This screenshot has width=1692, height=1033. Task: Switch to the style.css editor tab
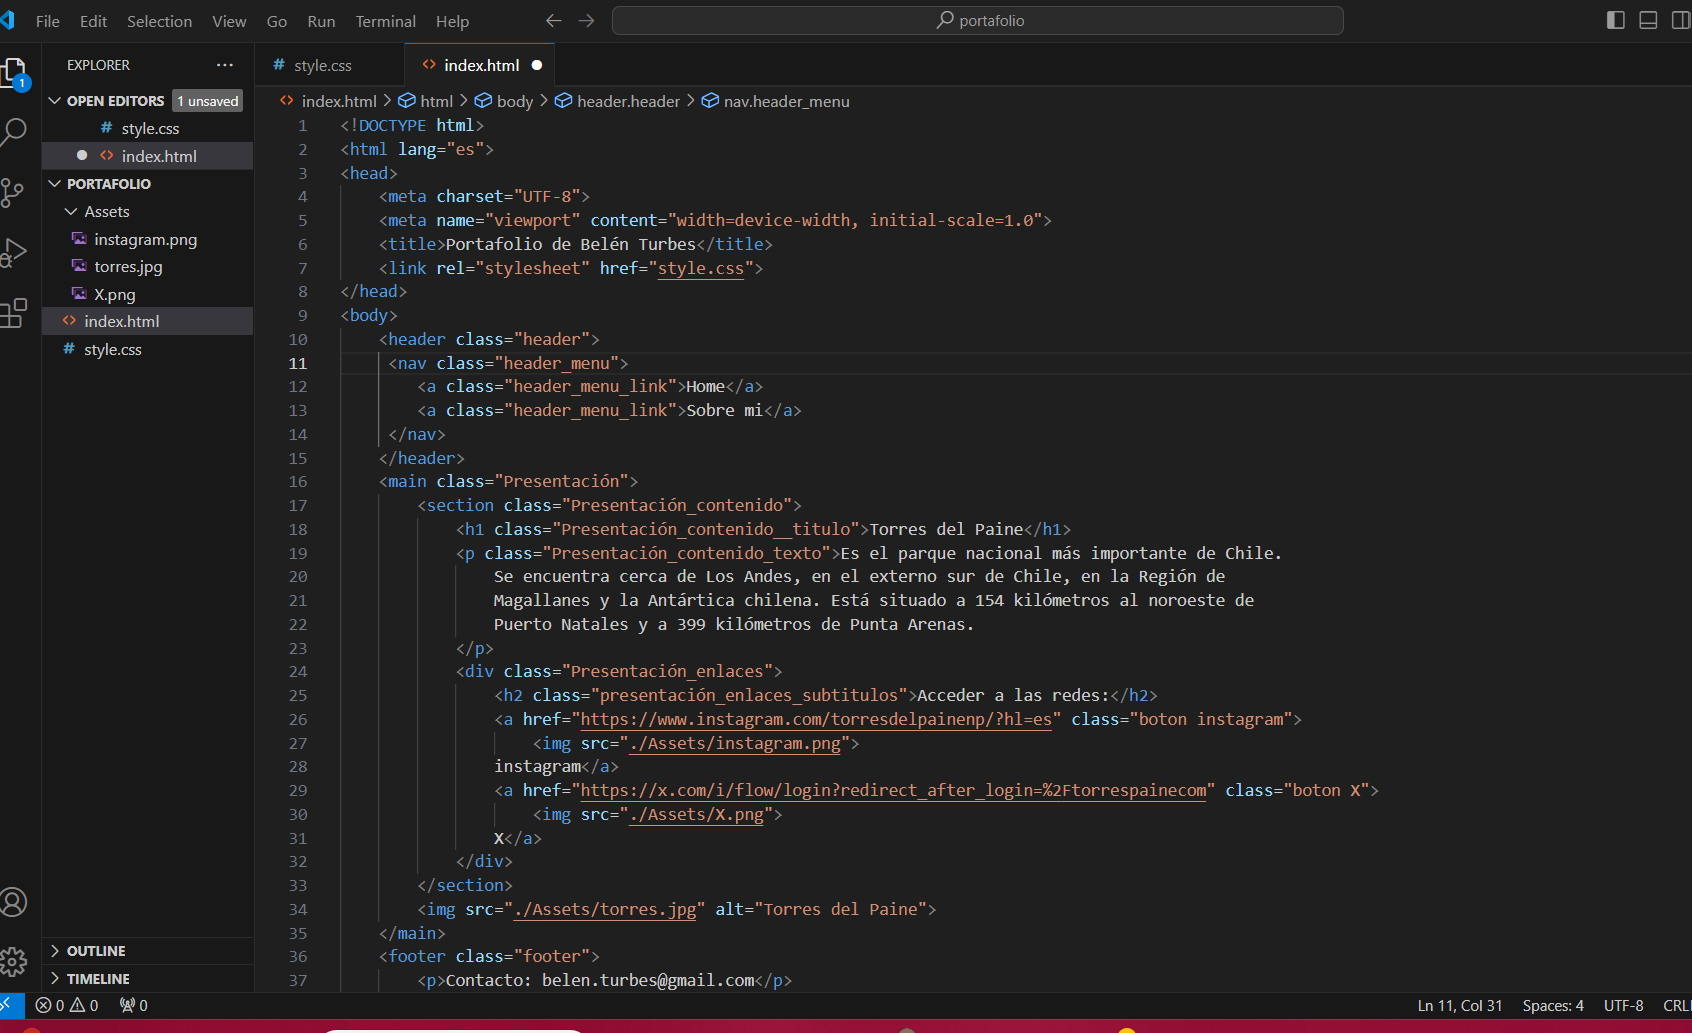pyautogui.click(x=329, y=65)
